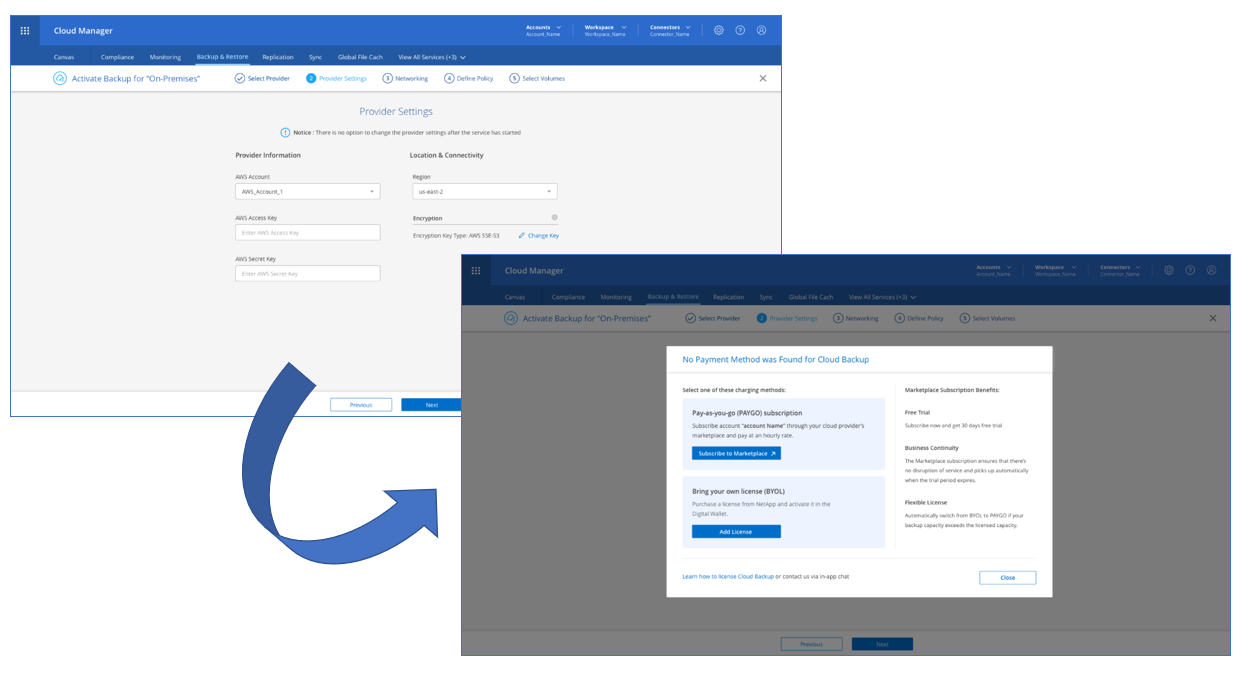Click the Activate Backup cloud icon in the undimmed window
Viewport: 1254px width, 685px height.
point(60,78)
